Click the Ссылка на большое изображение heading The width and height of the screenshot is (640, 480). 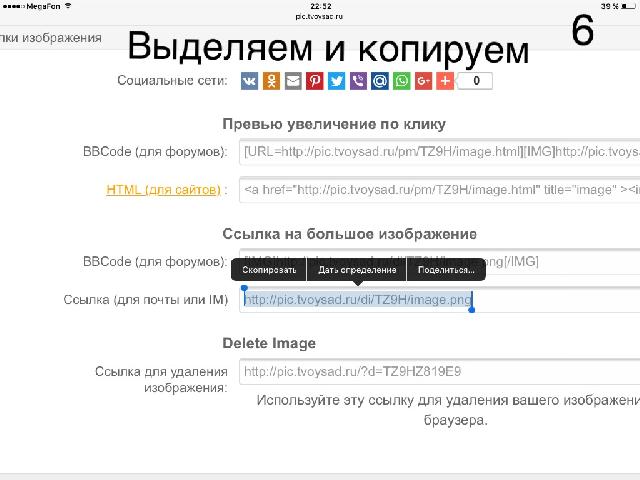point(349,234)
